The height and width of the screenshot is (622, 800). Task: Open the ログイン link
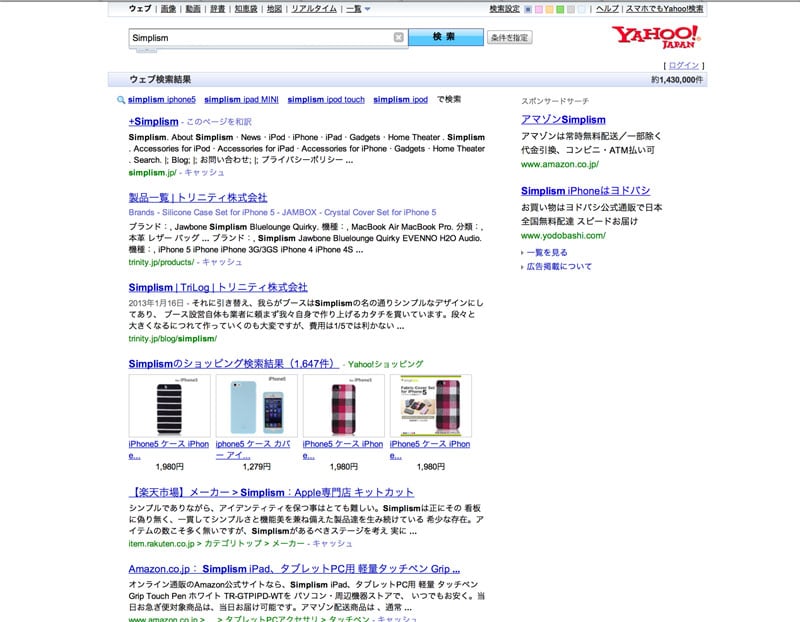tap(684, 65)
